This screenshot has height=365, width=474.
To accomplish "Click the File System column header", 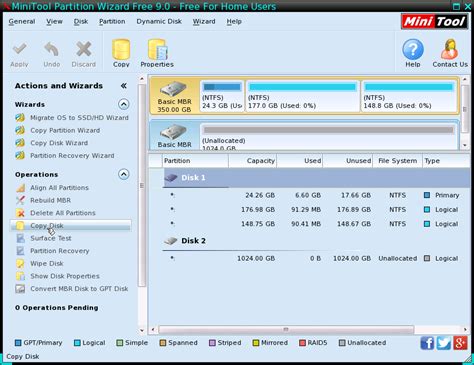I will pos(398,161).
